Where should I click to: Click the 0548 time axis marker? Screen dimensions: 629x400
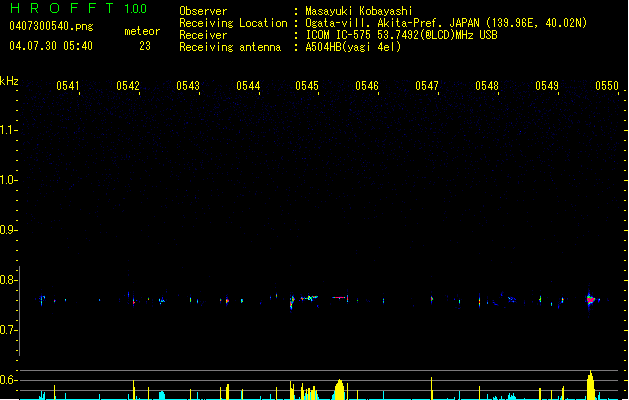tap(487, 86)
